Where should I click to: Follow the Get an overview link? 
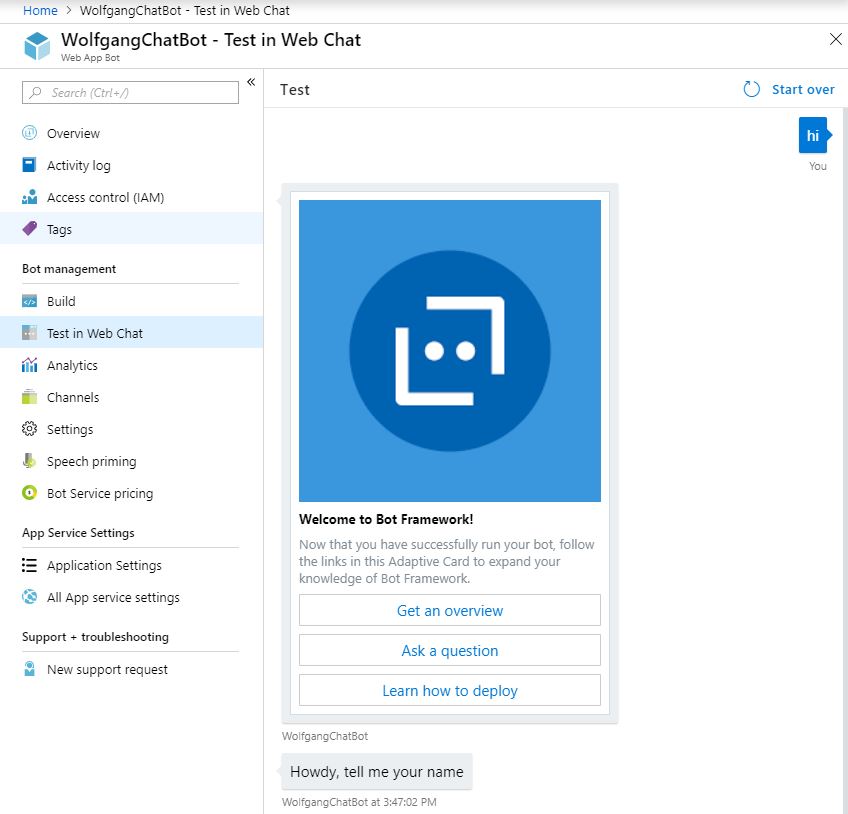pos(449,610)
